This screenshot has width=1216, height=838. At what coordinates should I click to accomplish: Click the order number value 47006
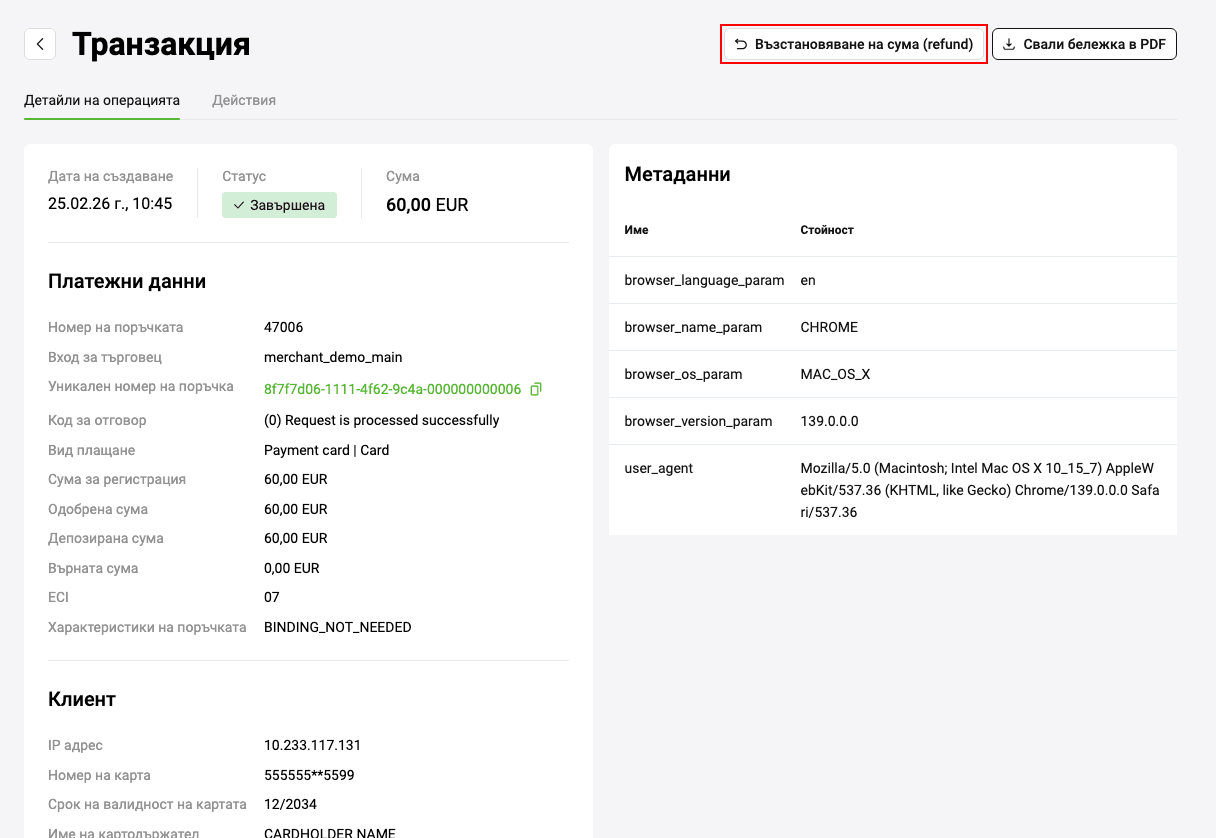283,327
